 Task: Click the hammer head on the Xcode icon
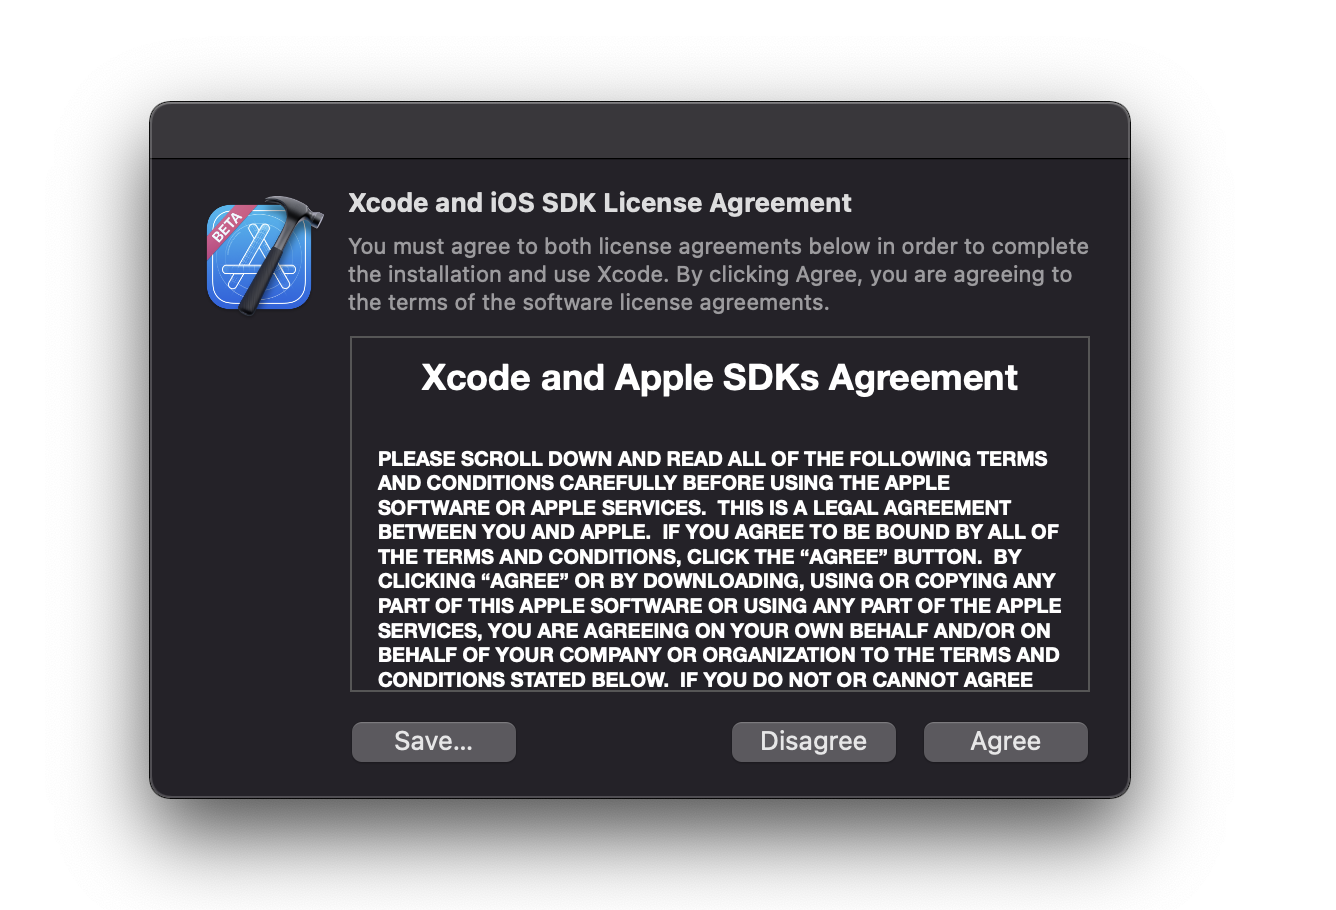click(x=299, y=212)
